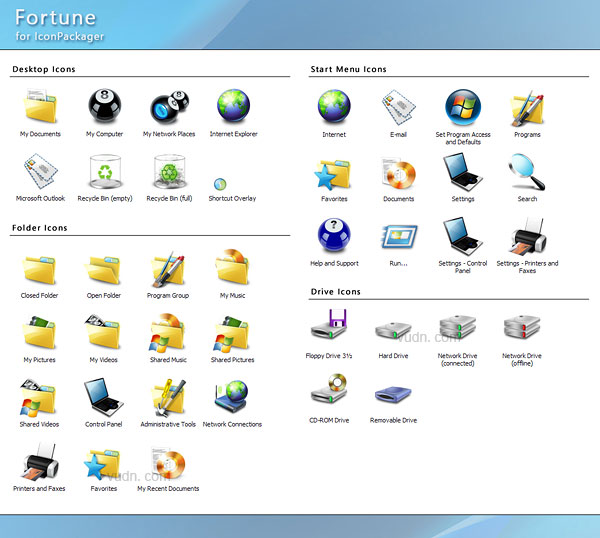Click the 'Administrative Tools' label
Viewport: 600px width, 538px height.
pyautogui.click(x=168, y=424)
